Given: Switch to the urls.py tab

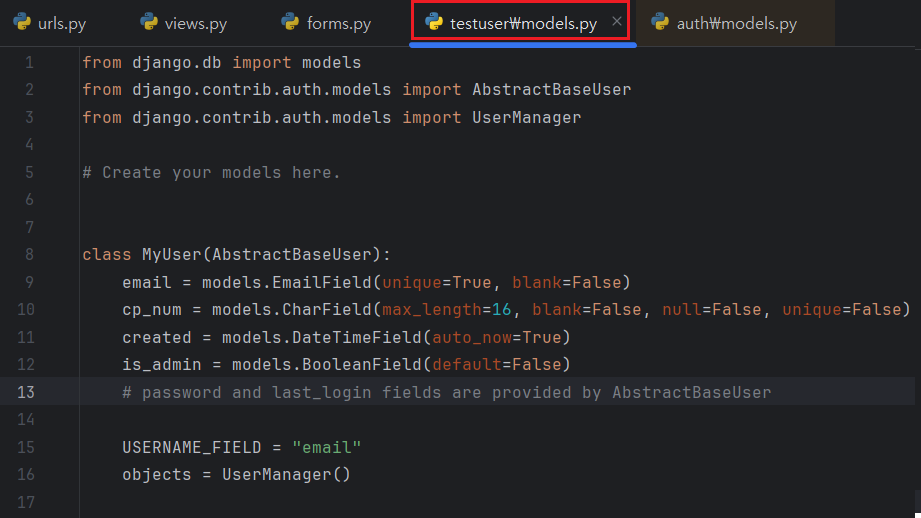Looking at the screenshot, I should click(x=61, y=23).
